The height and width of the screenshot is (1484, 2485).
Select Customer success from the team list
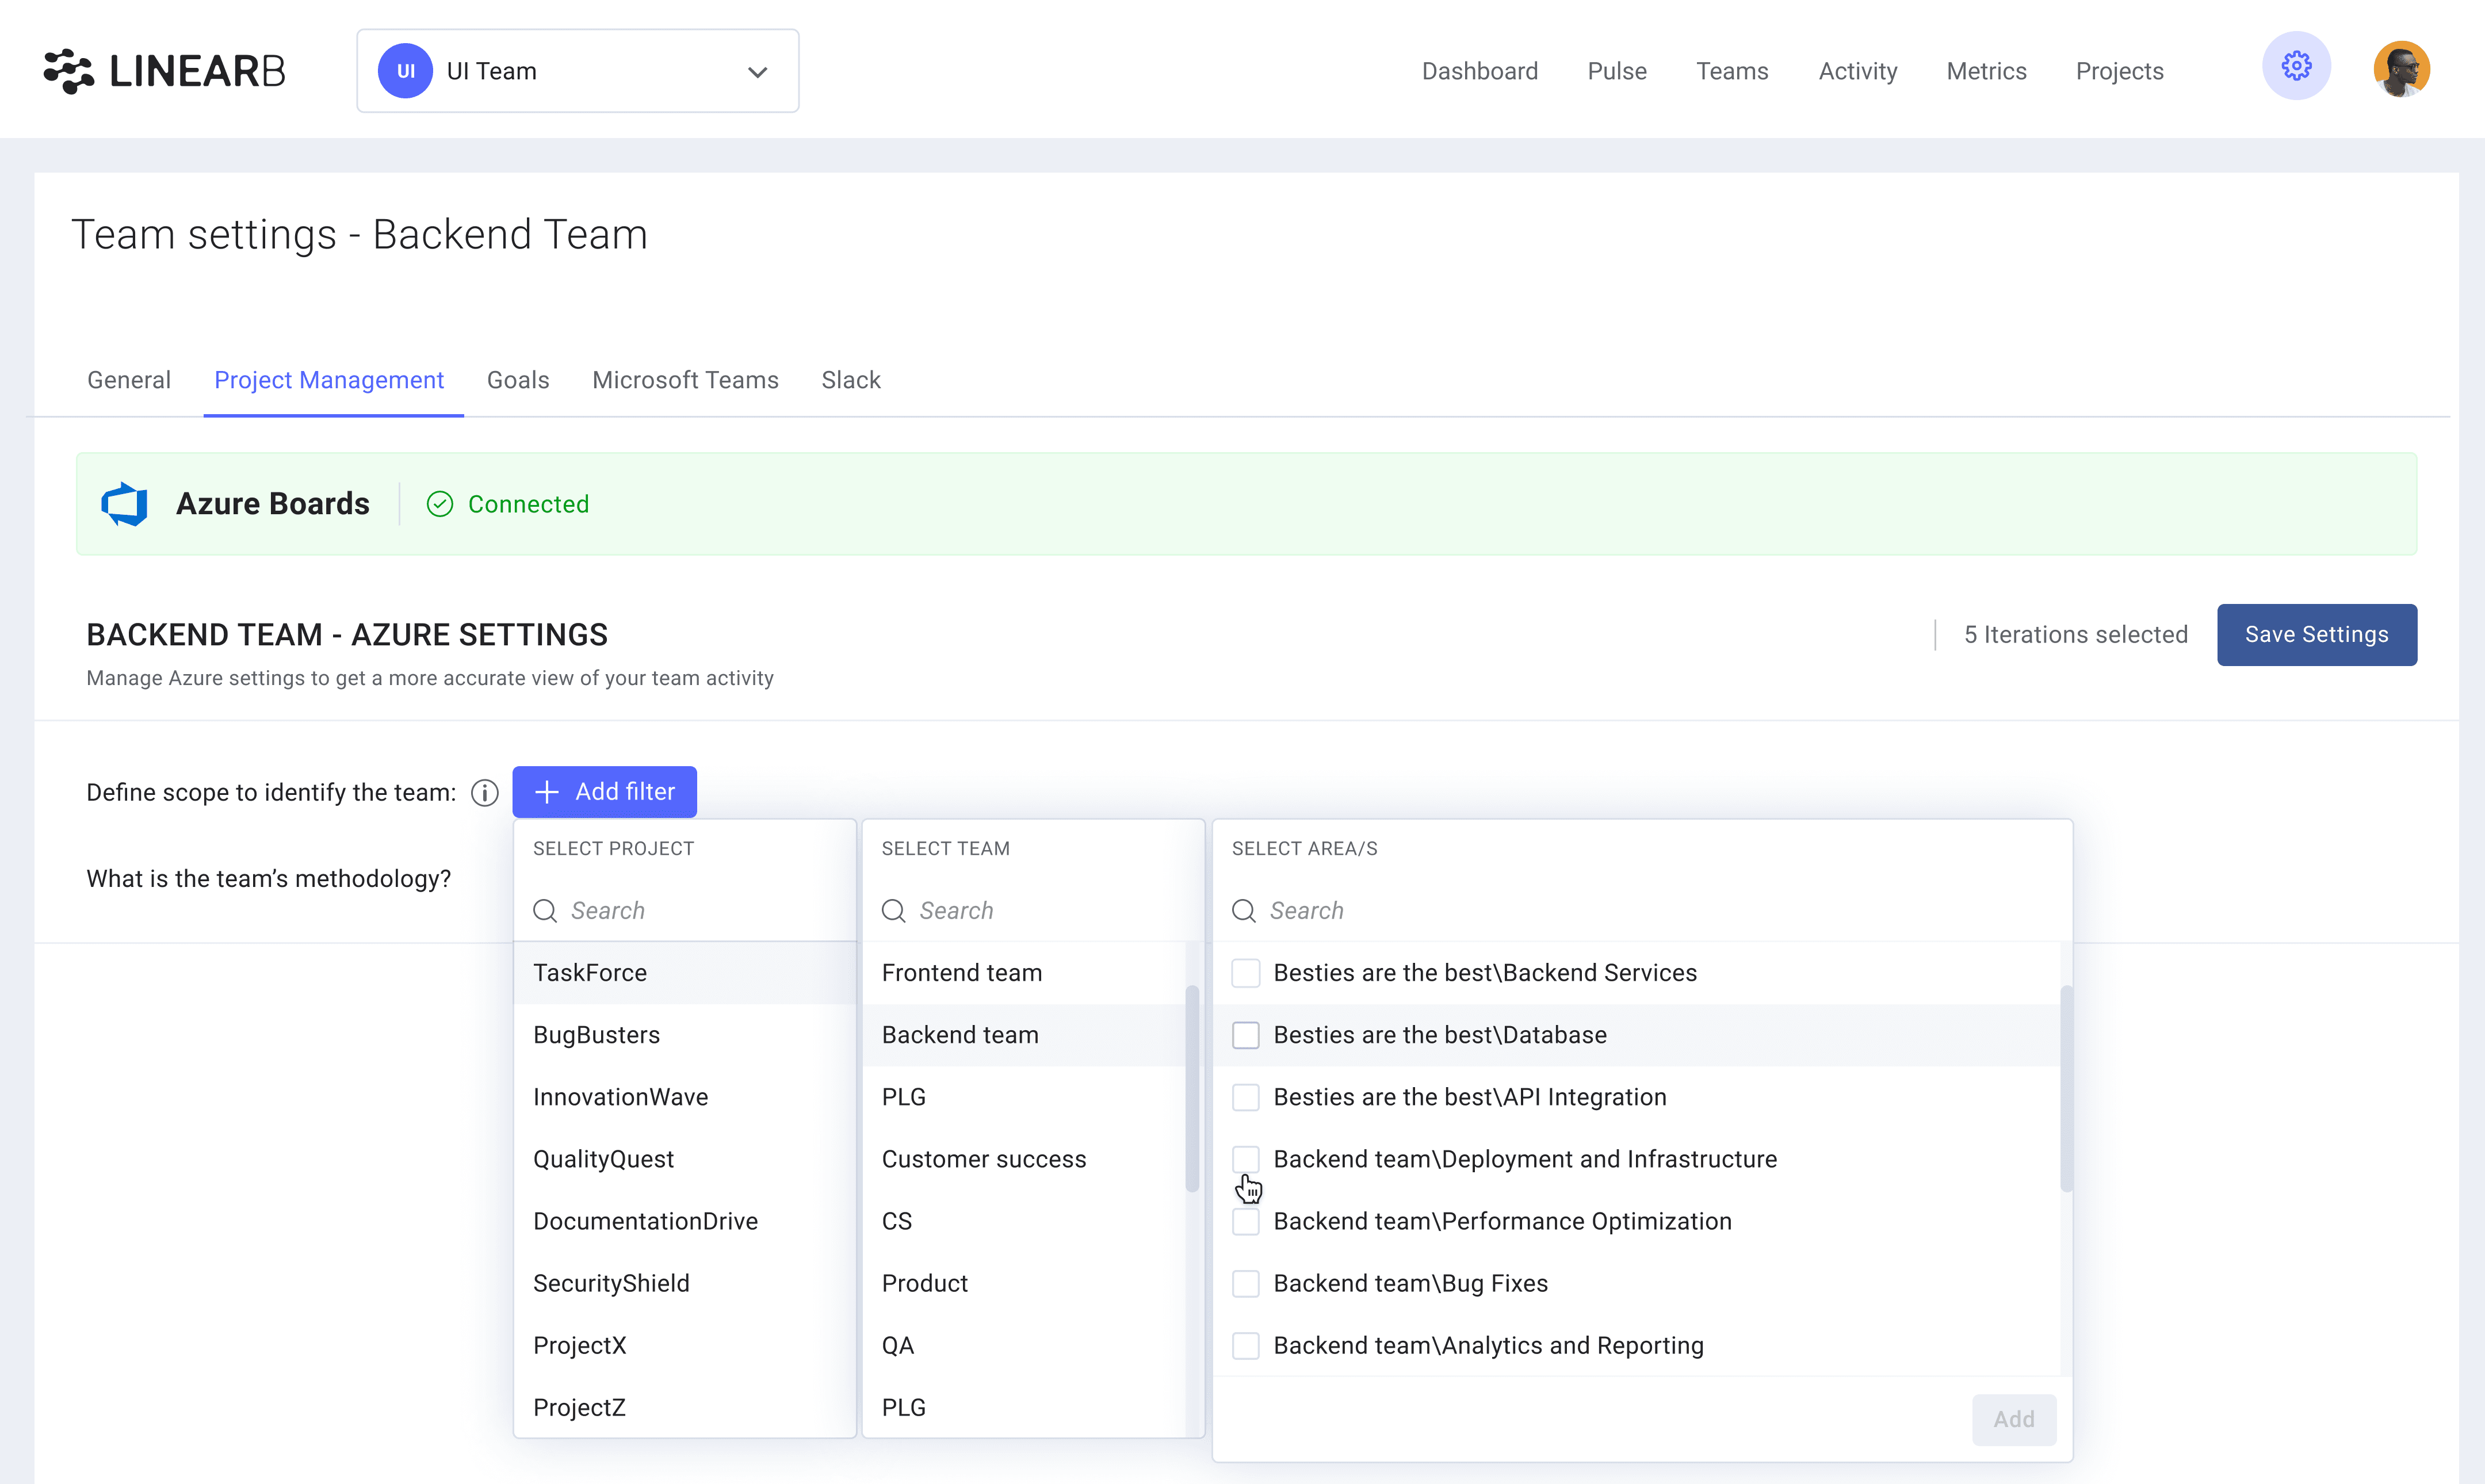[984, 1158]
